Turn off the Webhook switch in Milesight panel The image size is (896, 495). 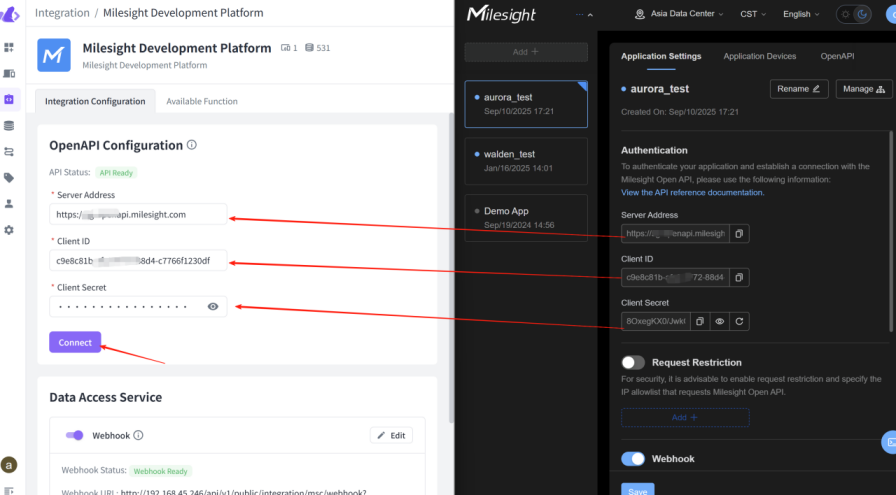(x=633, y=459)
